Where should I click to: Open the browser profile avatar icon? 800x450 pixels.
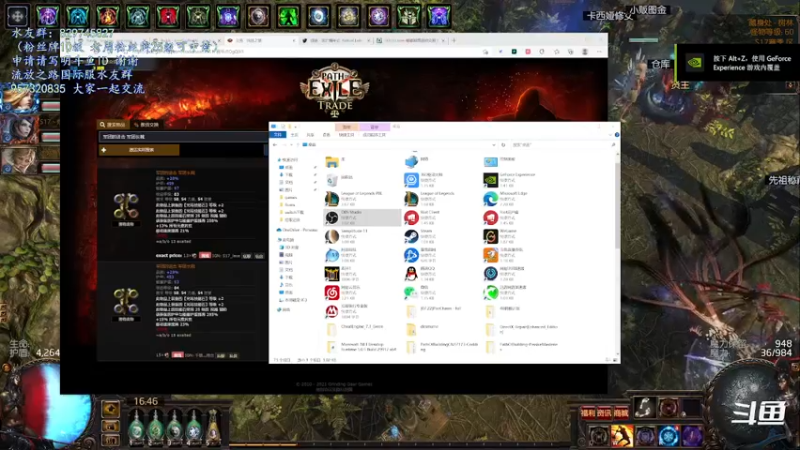tap(585, 52)
